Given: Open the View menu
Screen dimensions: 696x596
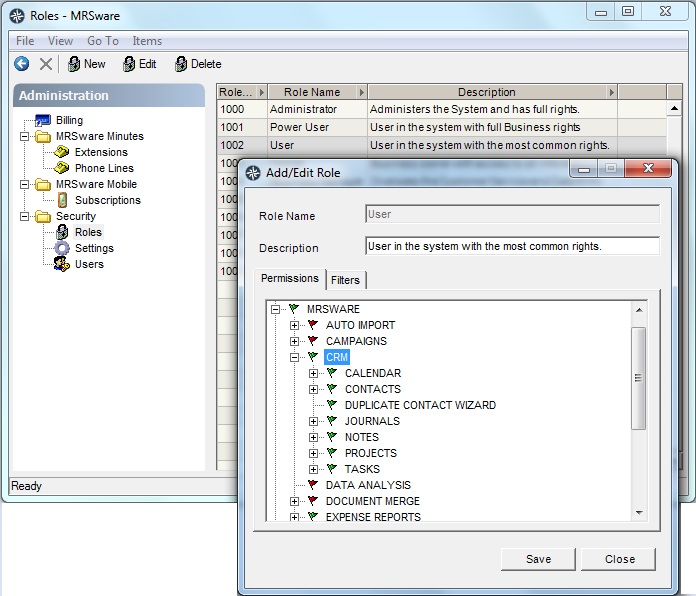Looking at the screenshot, I should click(60, 41).
